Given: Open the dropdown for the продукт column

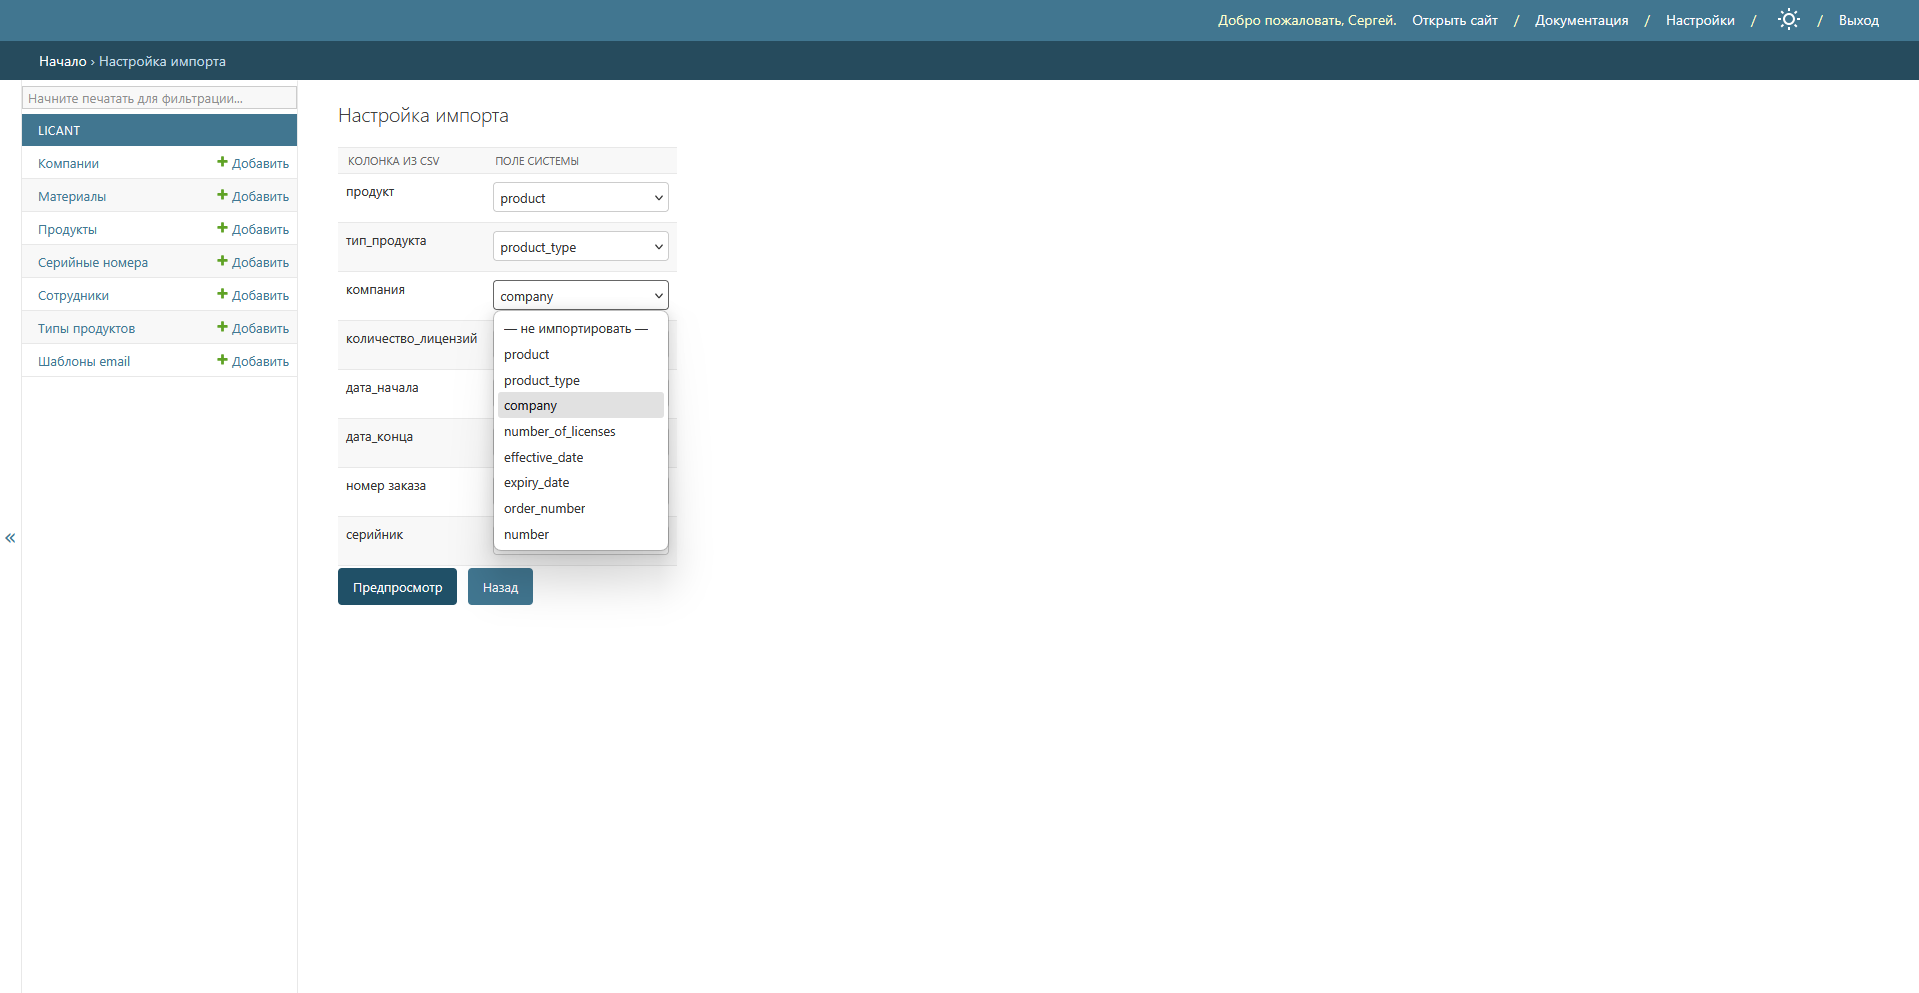Looking at the screenshot, I should click(x=580, y=198).
